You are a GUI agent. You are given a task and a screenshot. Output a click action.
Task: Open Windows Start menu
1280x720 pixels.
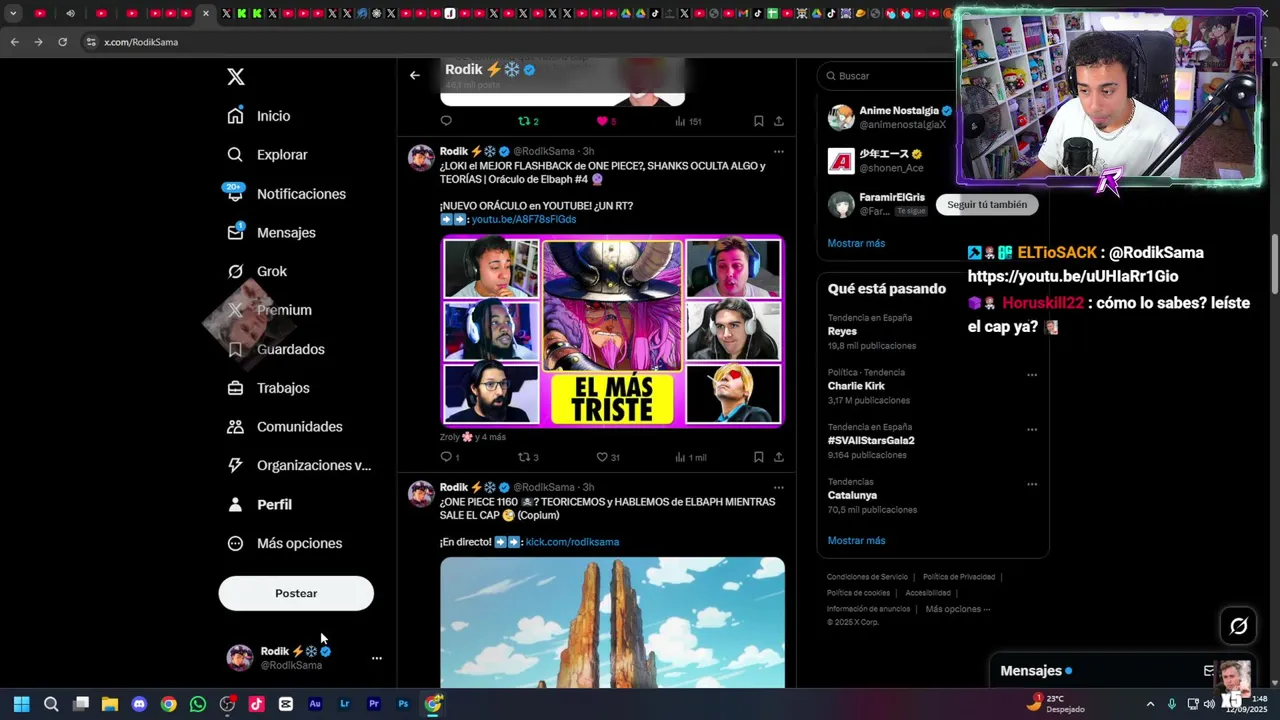pos(21,704)
